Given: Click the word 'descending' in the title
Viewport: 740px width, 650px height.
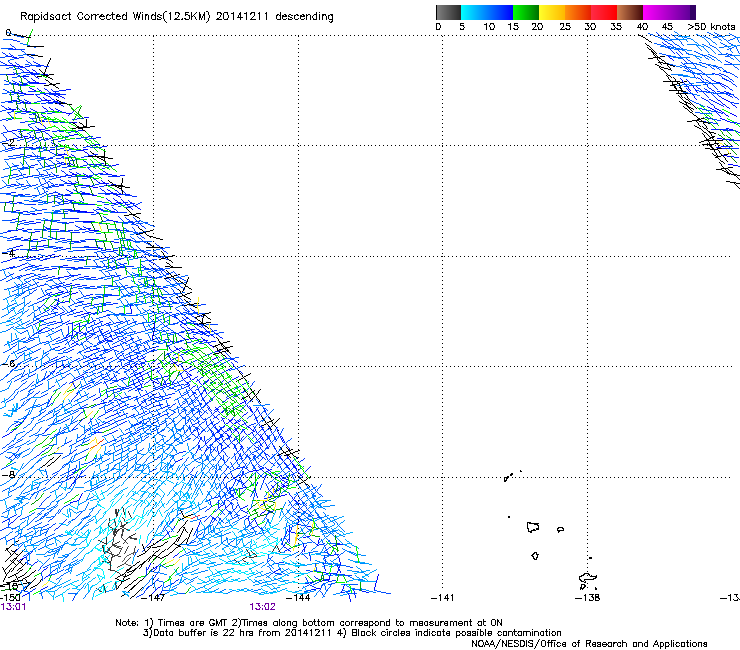Looking at the screenshot, I should pyautogui.click(x=304, y=17).
